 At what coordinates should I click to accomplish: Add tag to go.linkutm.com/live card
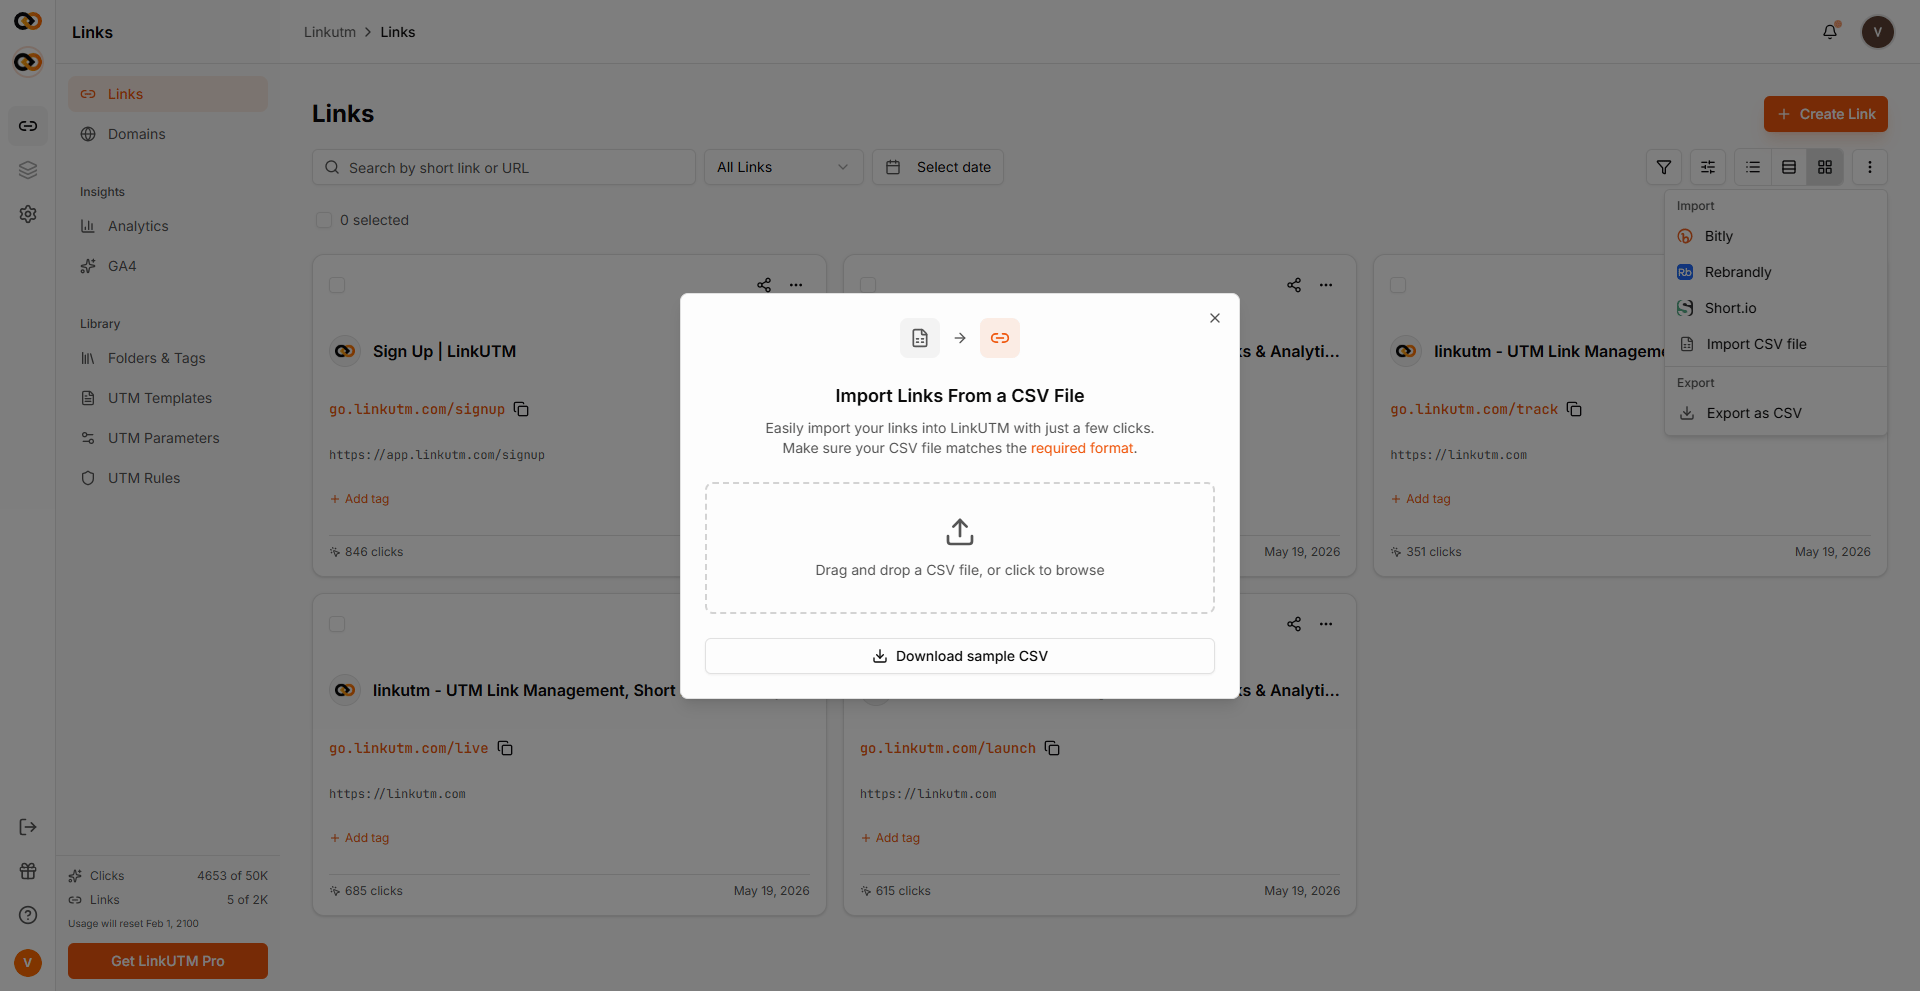pyautogui.click(x=360, y=838)
